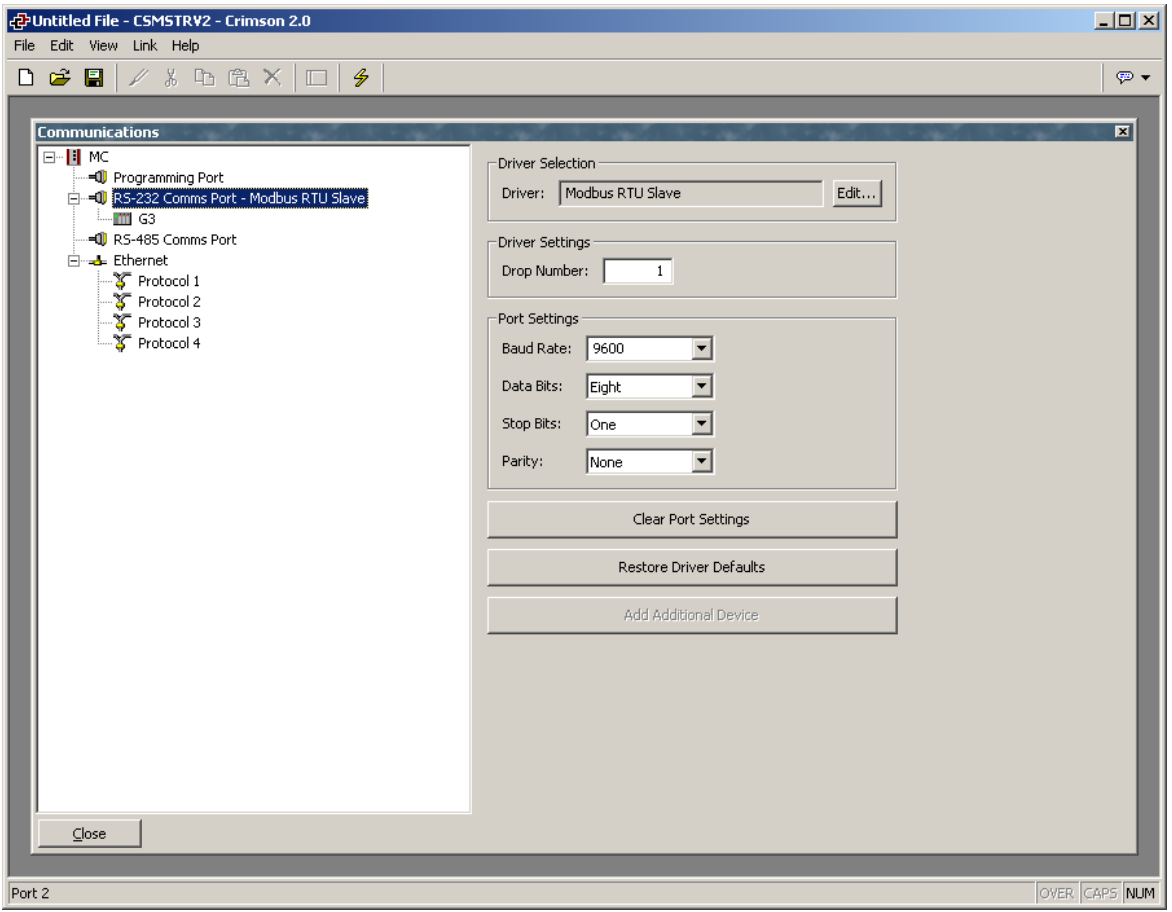
Task: Click the Ethernet tree label
Action: (x=141, y=260)
